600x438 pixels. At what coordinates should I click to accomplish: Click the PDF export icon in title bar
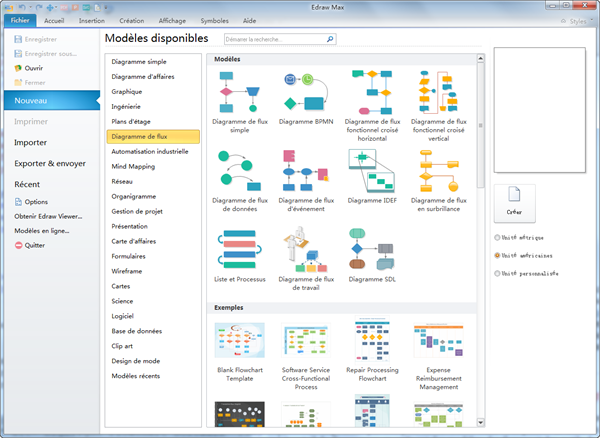click(64, 7)
